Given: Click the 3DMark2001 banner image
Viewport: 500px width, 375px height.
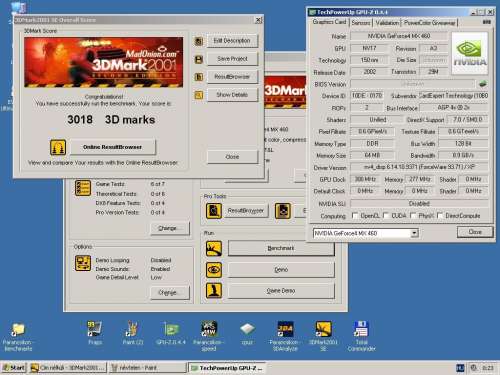Looking at the screenshot, I should point(103,62).
